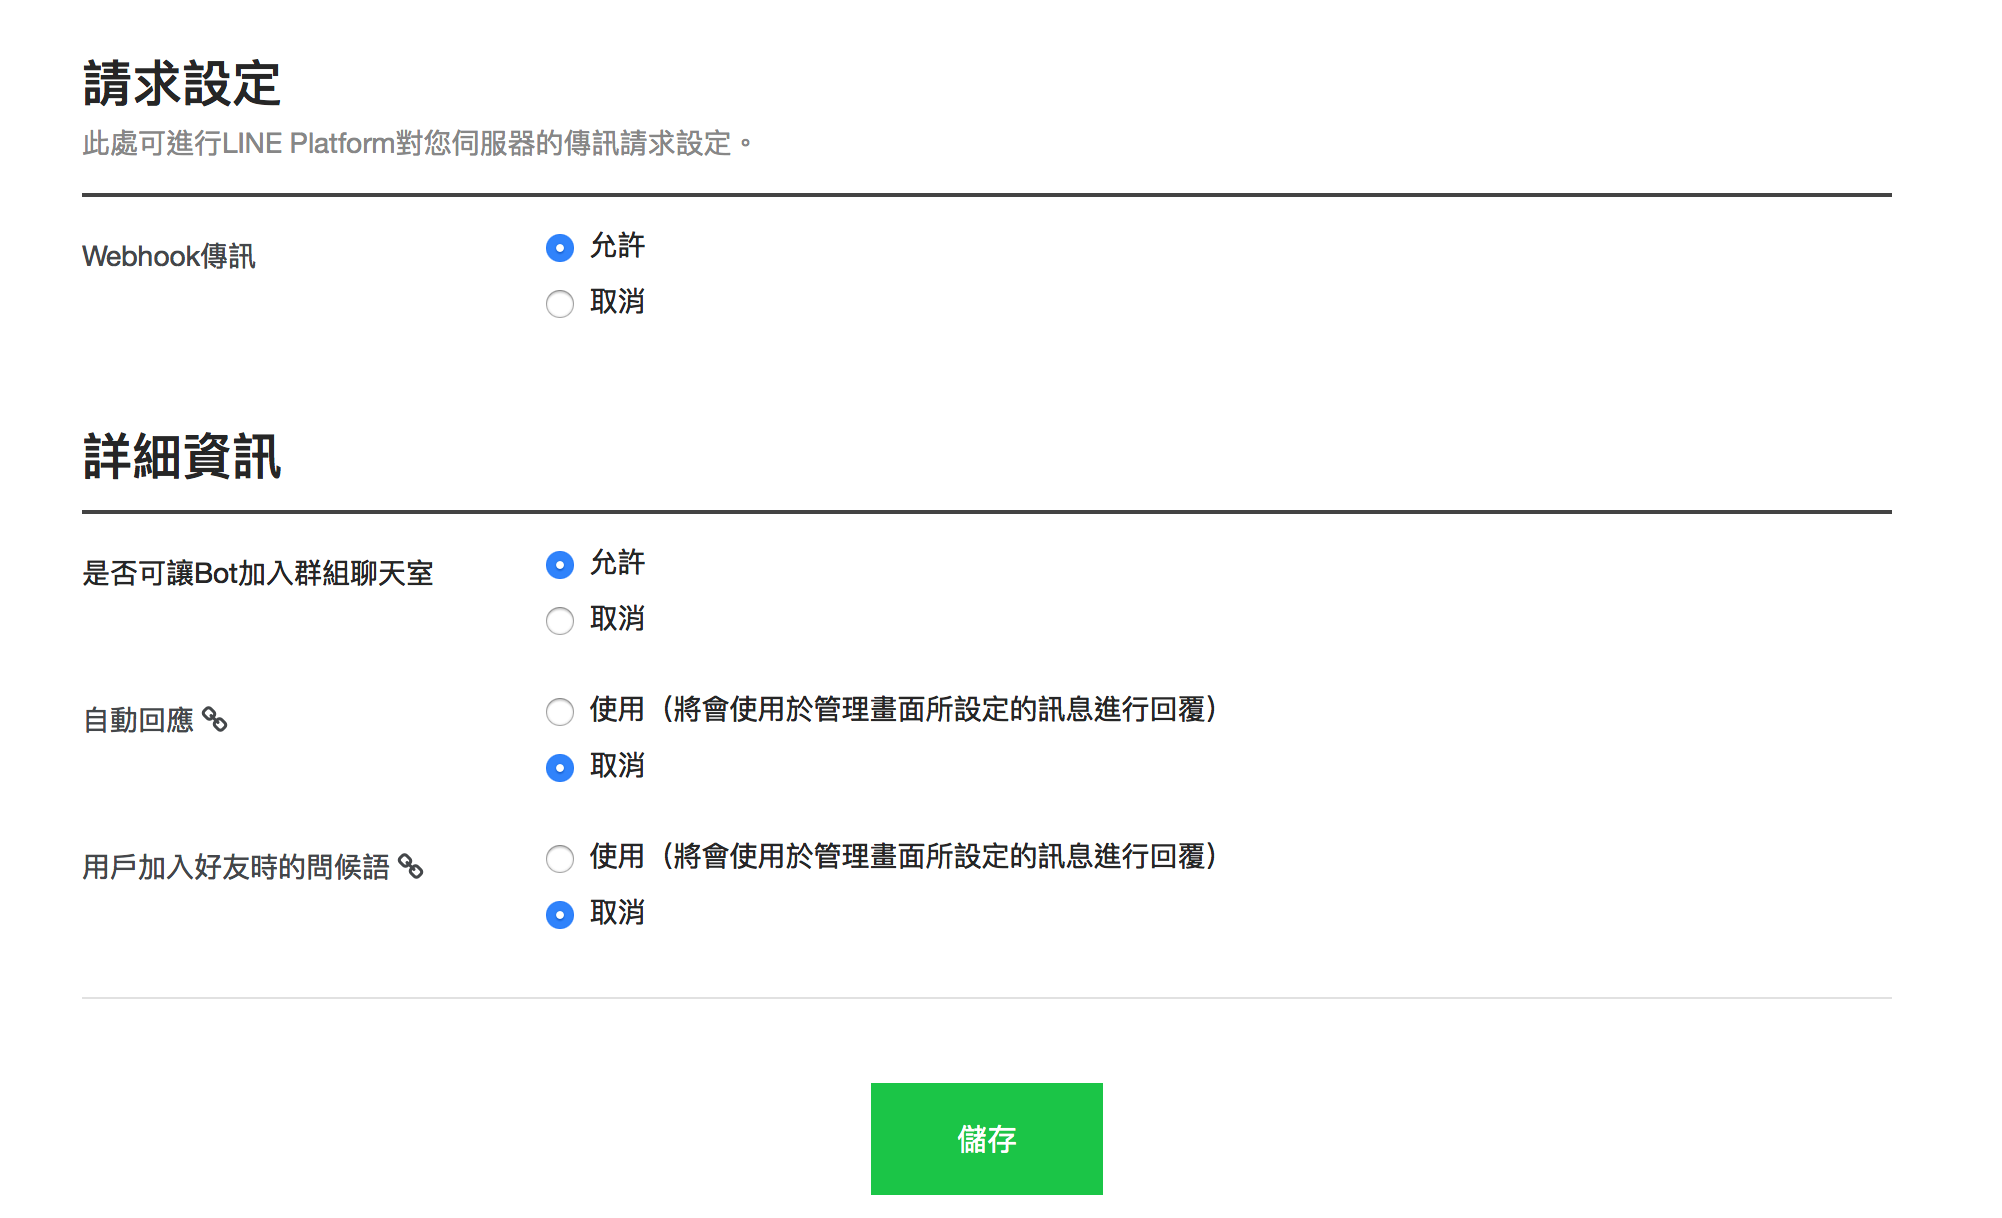Pick 取消 radio under 自動回應
Screen dimensions: 2002x1218
560,767
